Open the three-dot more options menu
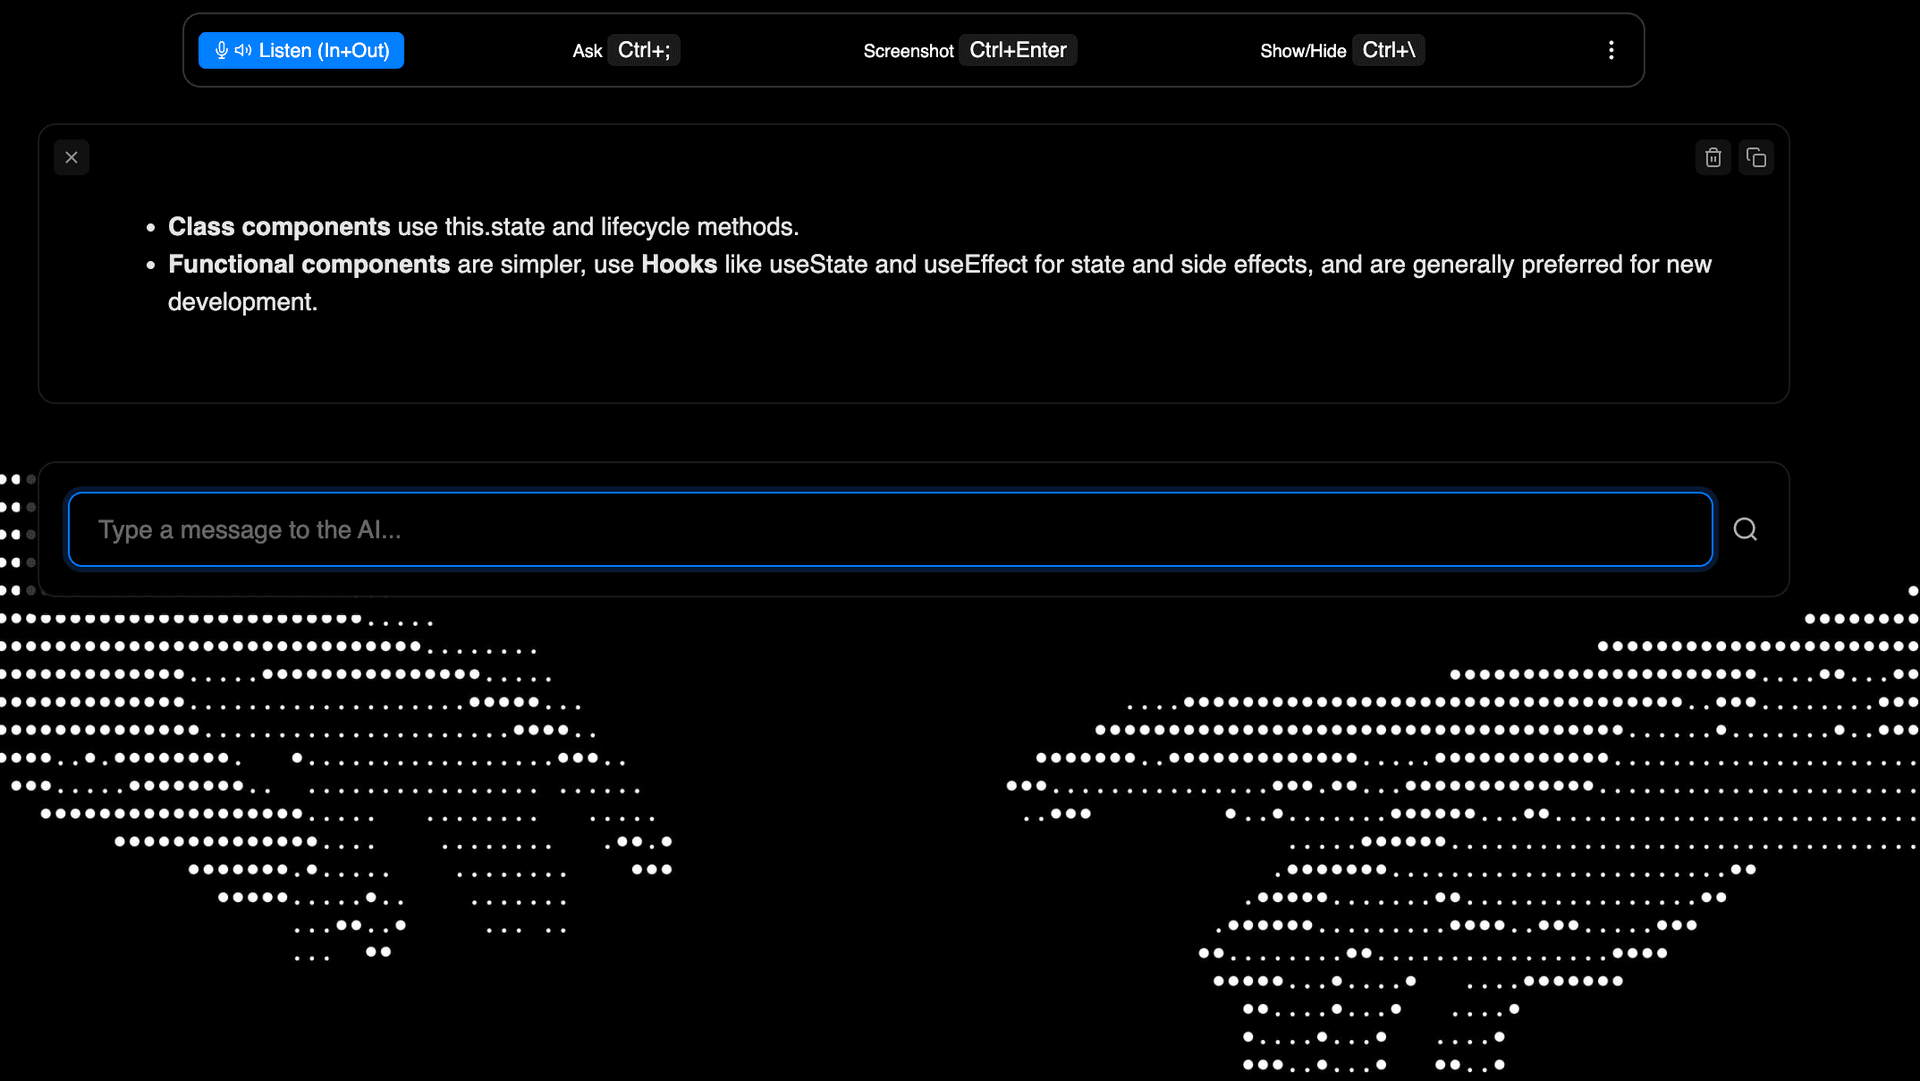1920x1081 pixels. pyautogui.click(x=1610, y=51)
